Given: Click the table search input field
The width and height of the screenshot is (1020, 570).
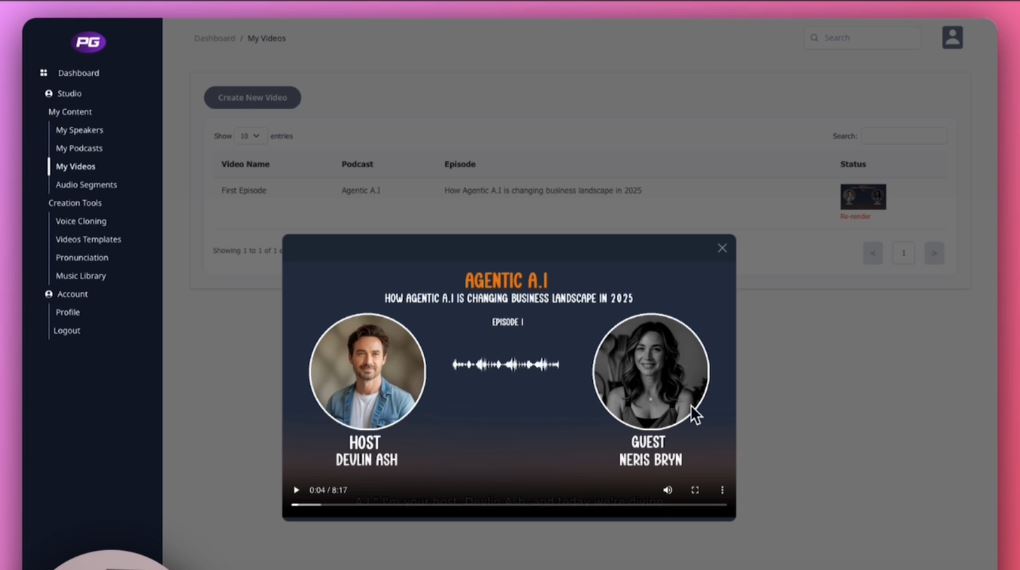Looking at the screenshot, I should (x=904, y=136).
